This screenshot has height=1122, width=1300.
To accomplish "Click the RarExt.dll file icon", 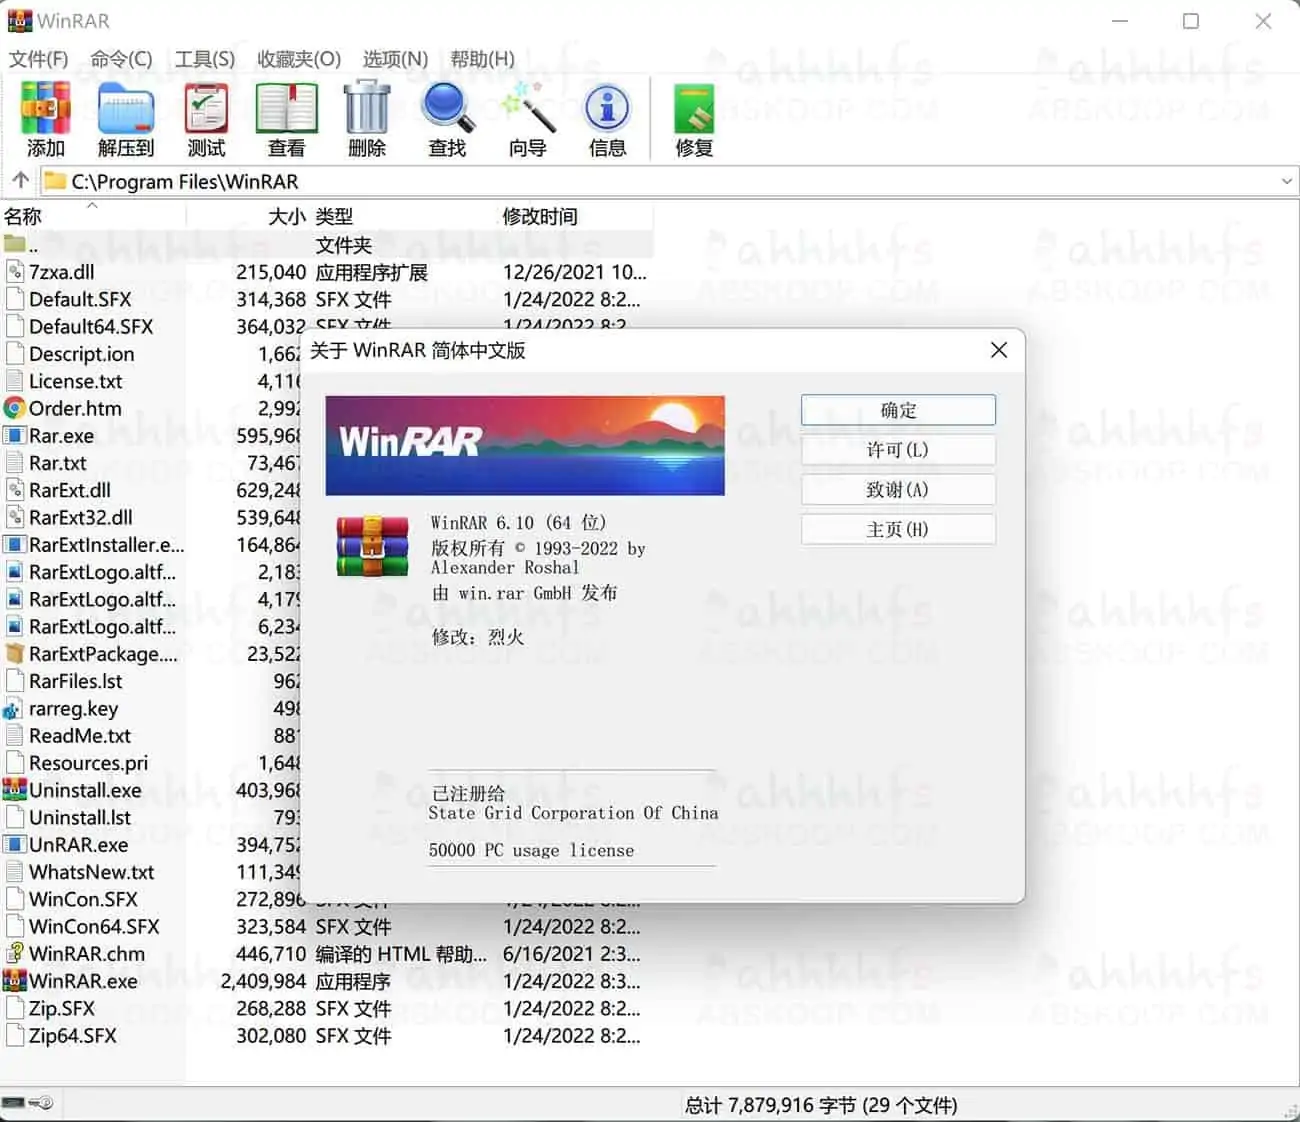I will tap(14, 490).
